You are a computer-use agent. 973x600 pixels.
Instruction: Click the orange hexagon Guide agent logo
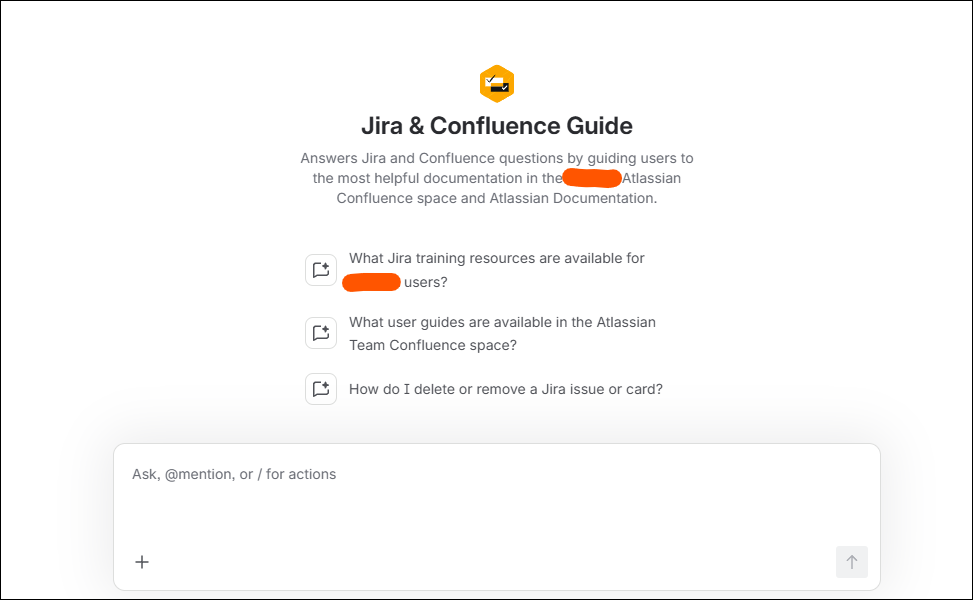pyautogui.click(x=496, y=83)
